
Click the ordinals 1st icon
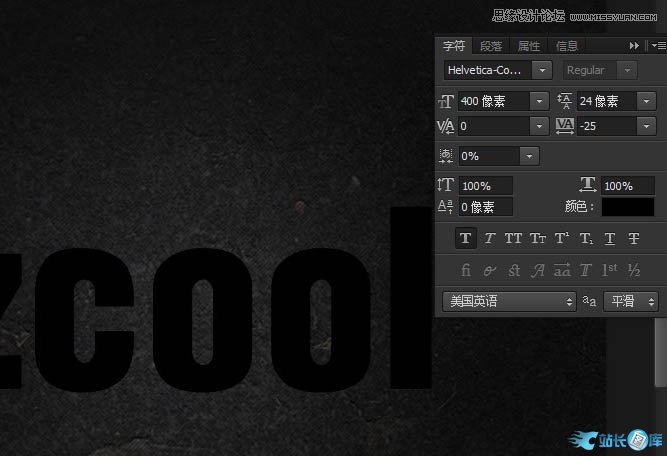pyautogui.click(x=610, y=270)
